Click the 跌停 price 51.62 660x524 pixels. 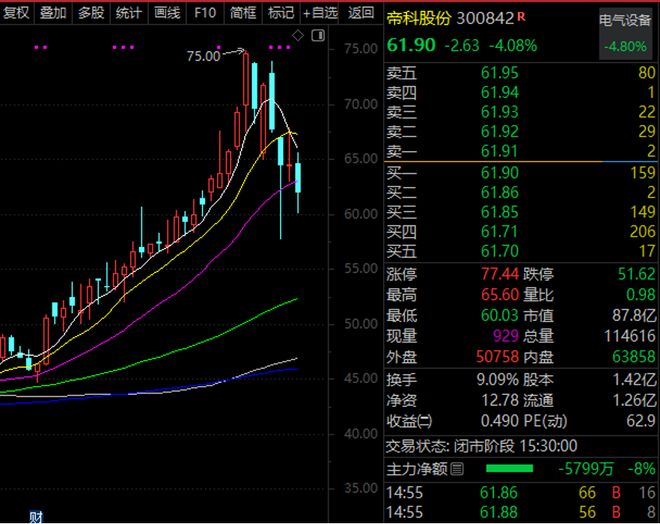636,274
